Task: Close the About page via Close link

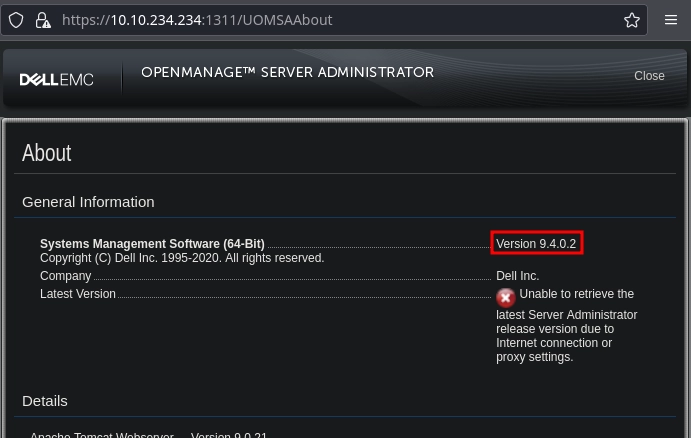Action: point(649,76)
